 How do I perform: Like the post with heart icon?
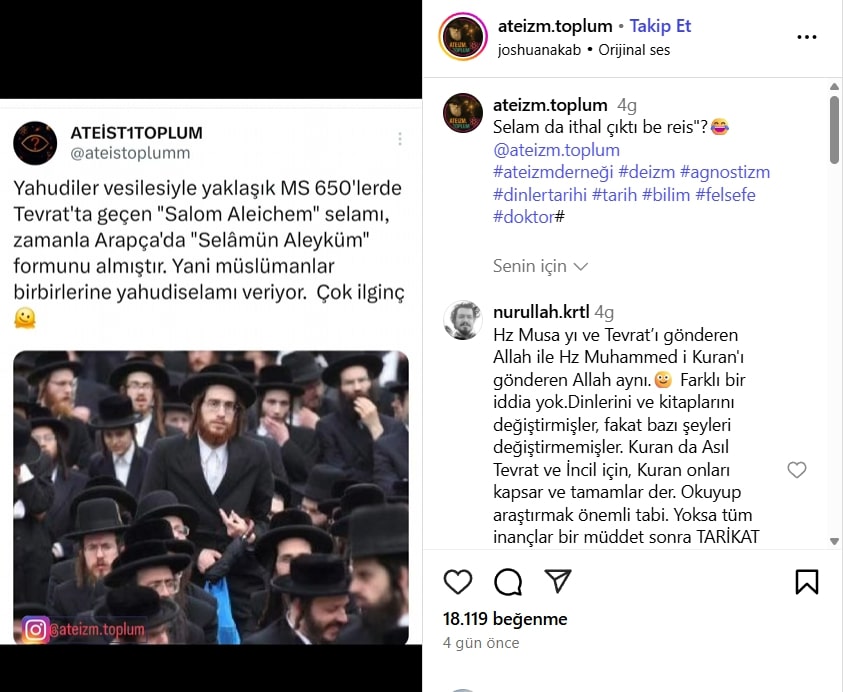point(458,581)
